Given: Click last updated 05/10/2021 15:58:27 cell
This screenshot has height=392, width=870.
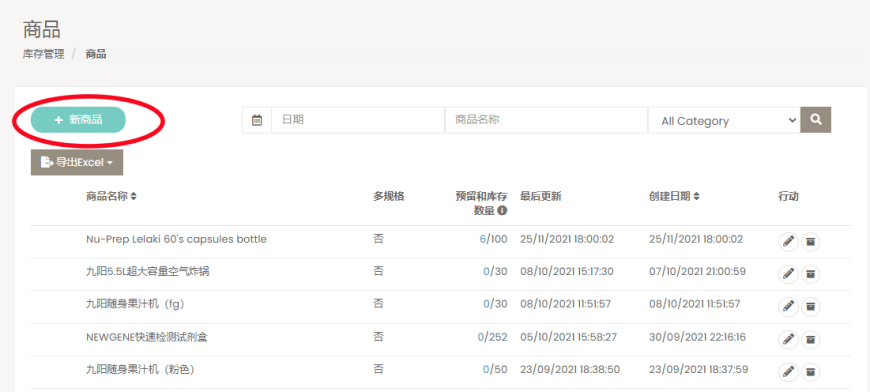Looking at the screenshot, I should 568,337.
